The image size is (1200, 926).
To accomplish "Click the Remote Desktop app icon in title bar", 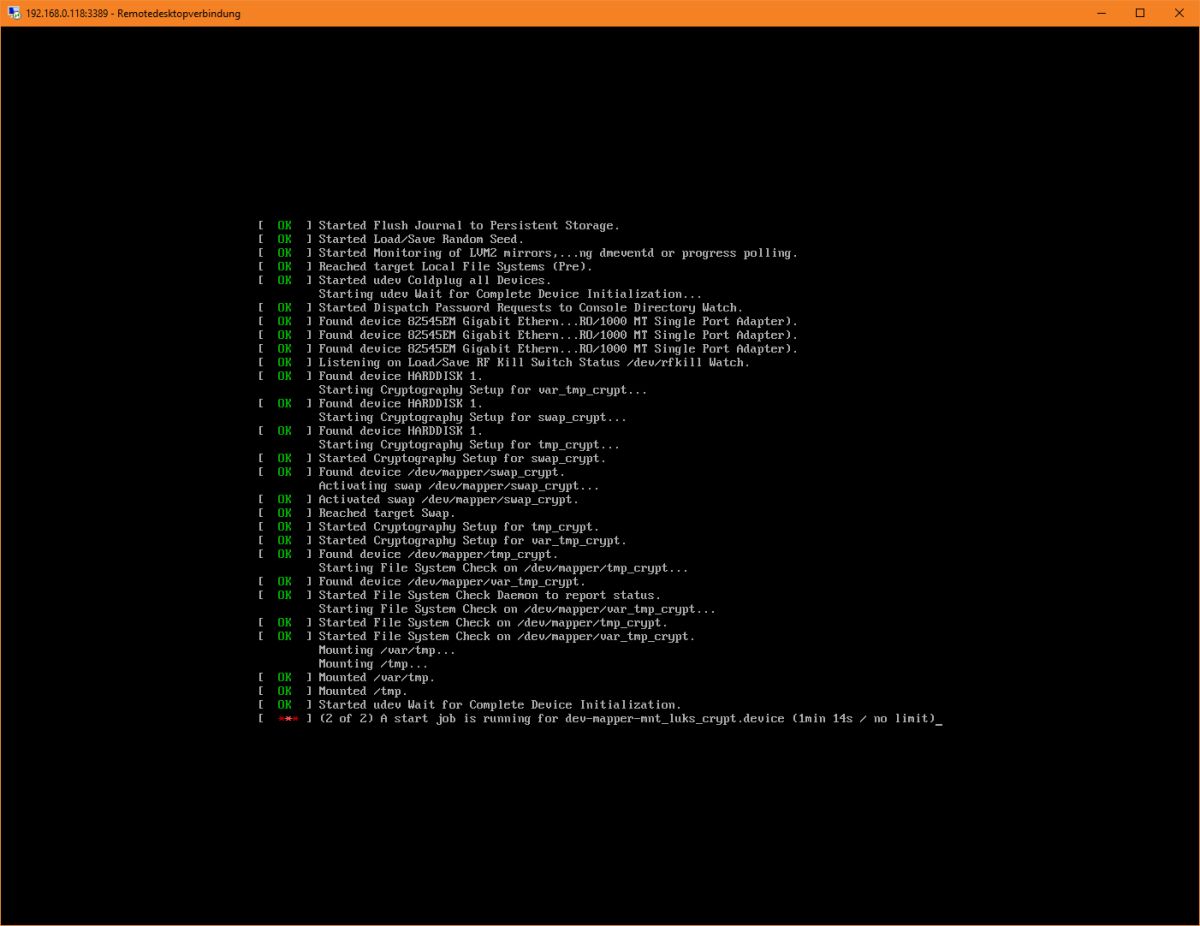I will [x=13, y=13].
